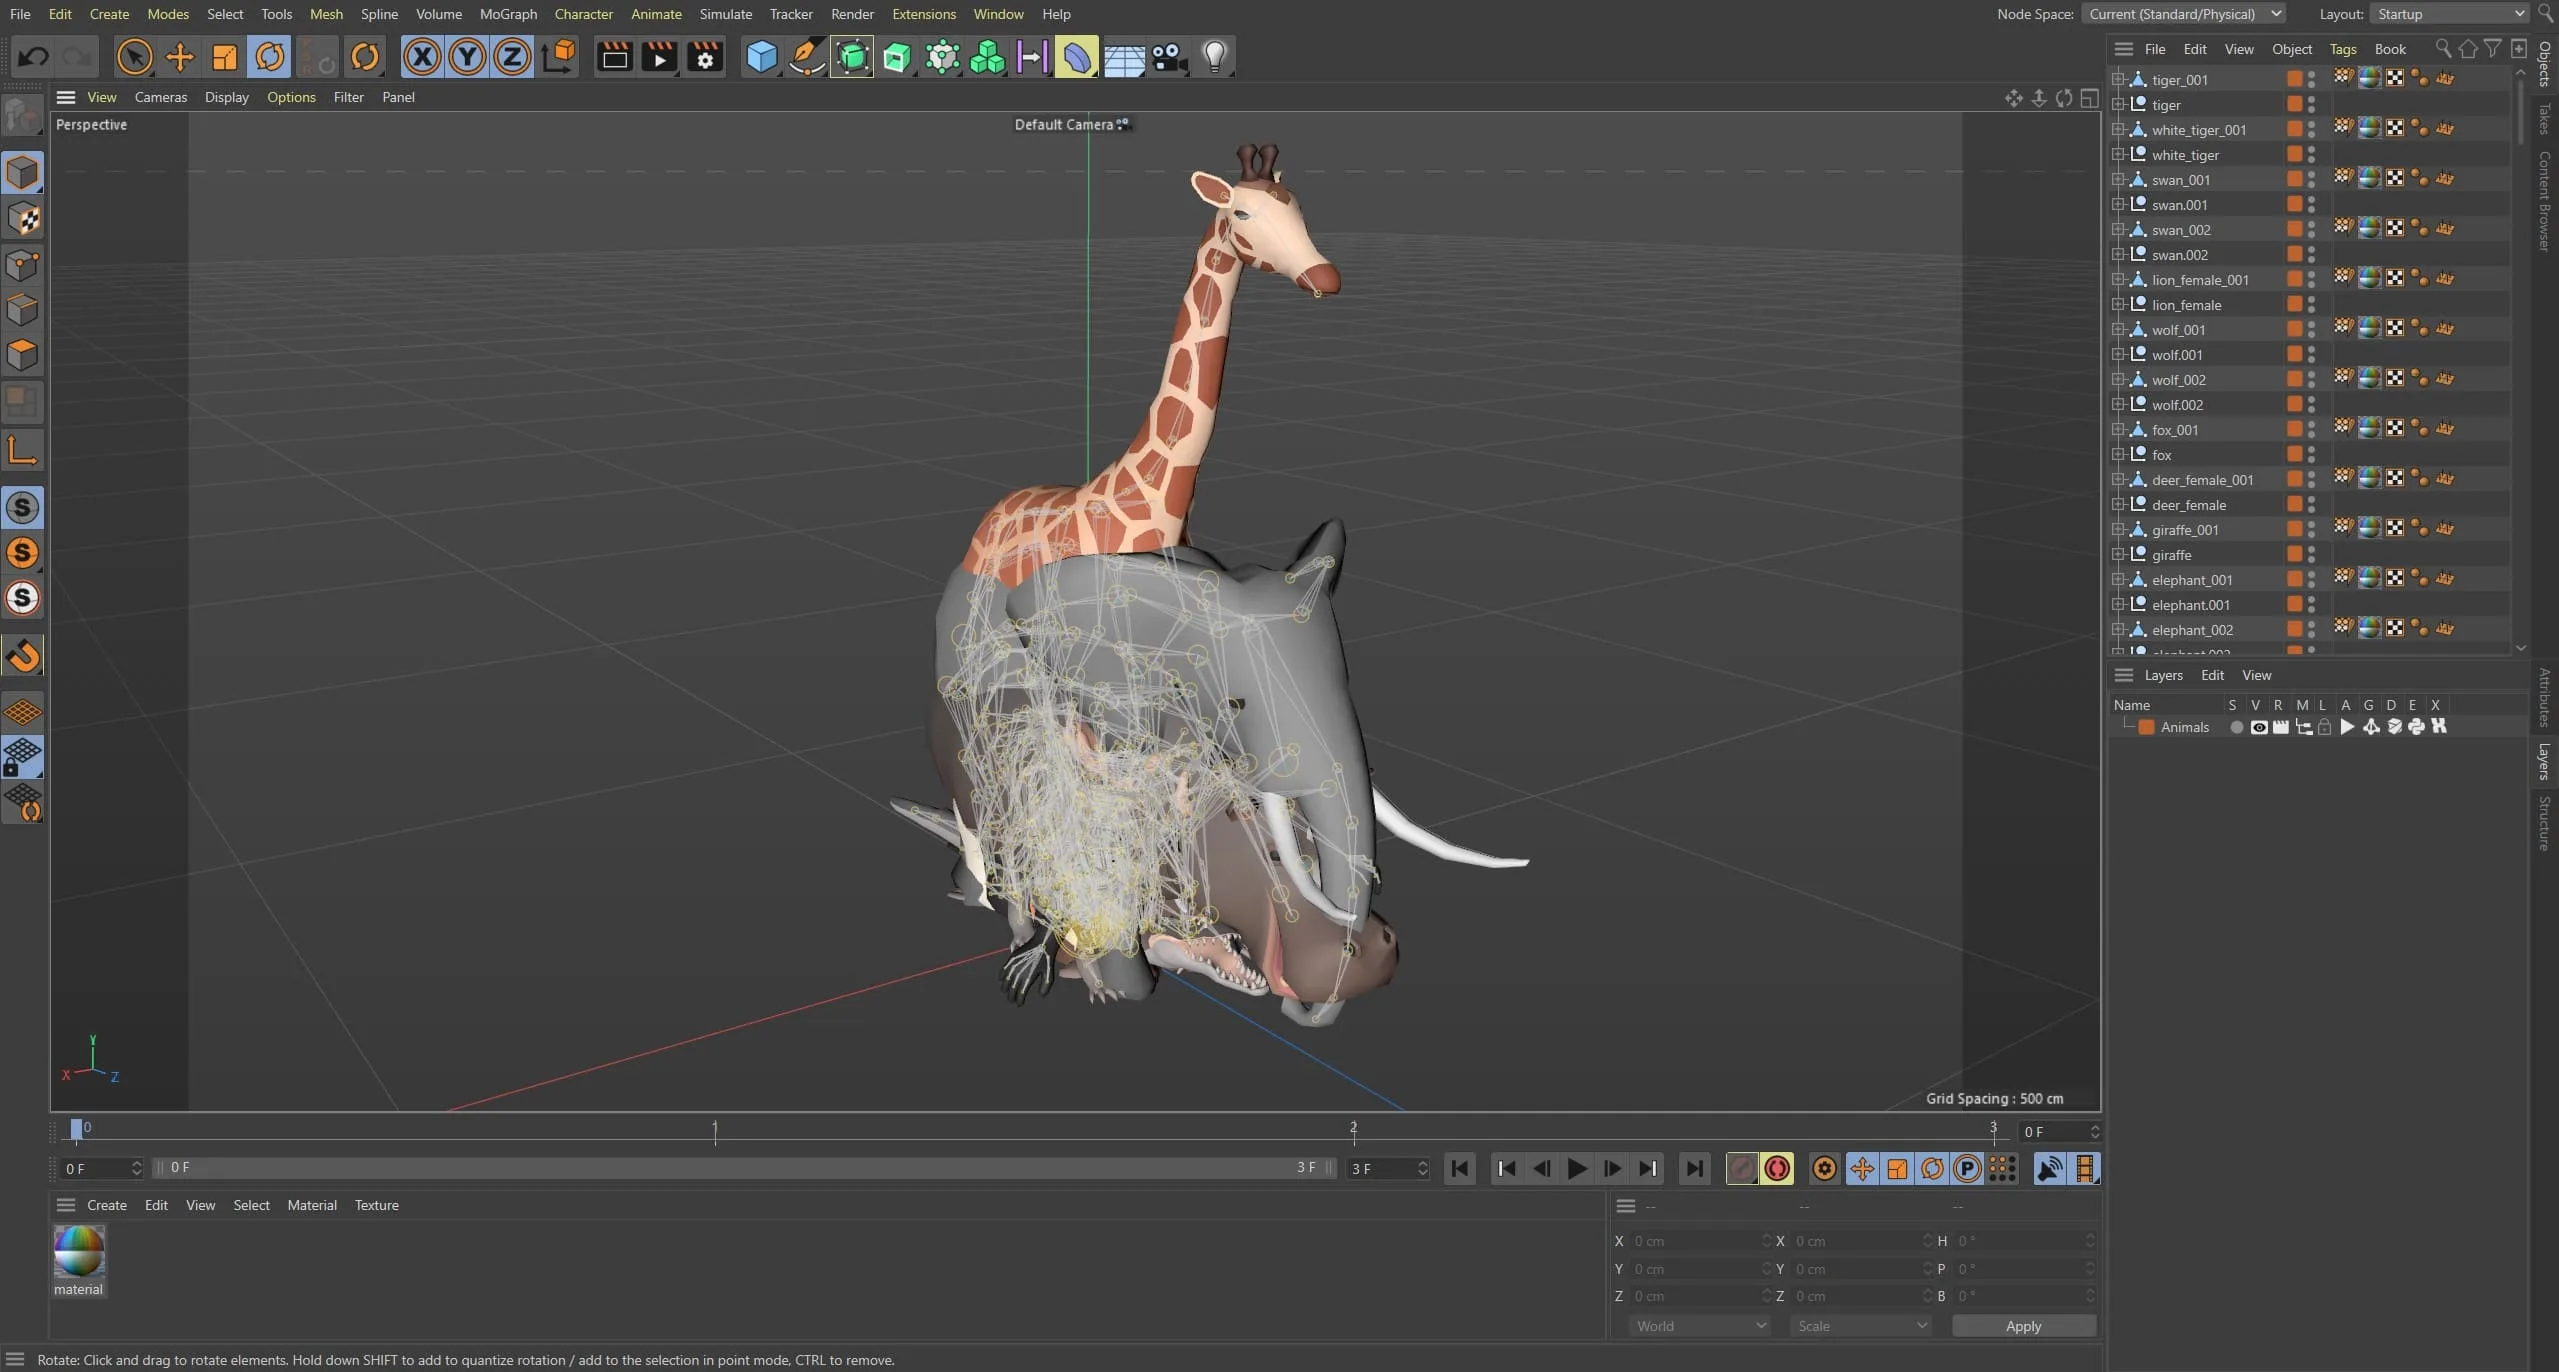This screenshot has height=1372, width=2559.
Task: Switch to Edges mode
Action: (x=22, y=310)
